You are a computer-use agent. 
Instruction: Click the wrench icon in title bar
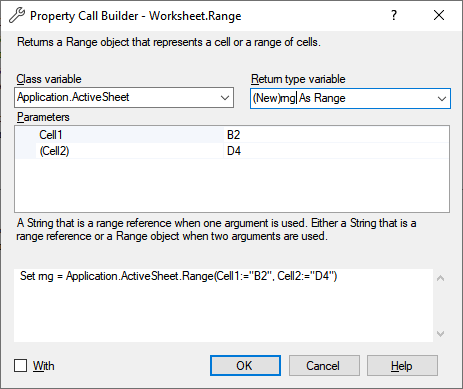pos(17,15)
